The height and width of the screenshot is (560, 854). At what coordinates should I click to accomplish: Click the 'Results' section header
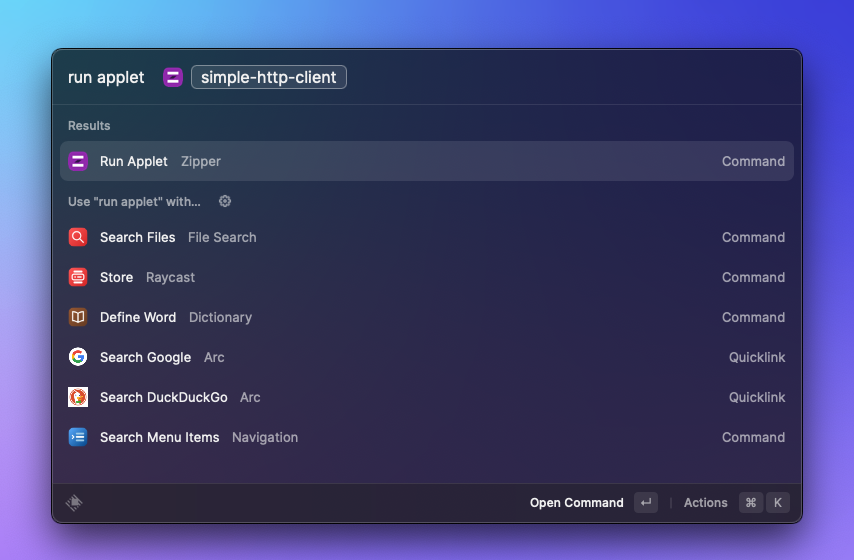tap(89, 126)
